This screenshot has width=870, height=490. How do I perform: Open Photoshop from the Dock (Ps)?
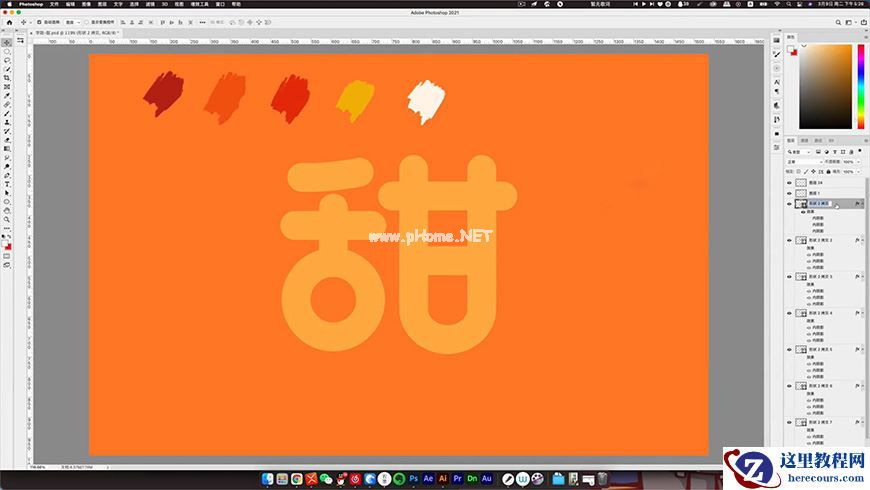click(413, 478)
